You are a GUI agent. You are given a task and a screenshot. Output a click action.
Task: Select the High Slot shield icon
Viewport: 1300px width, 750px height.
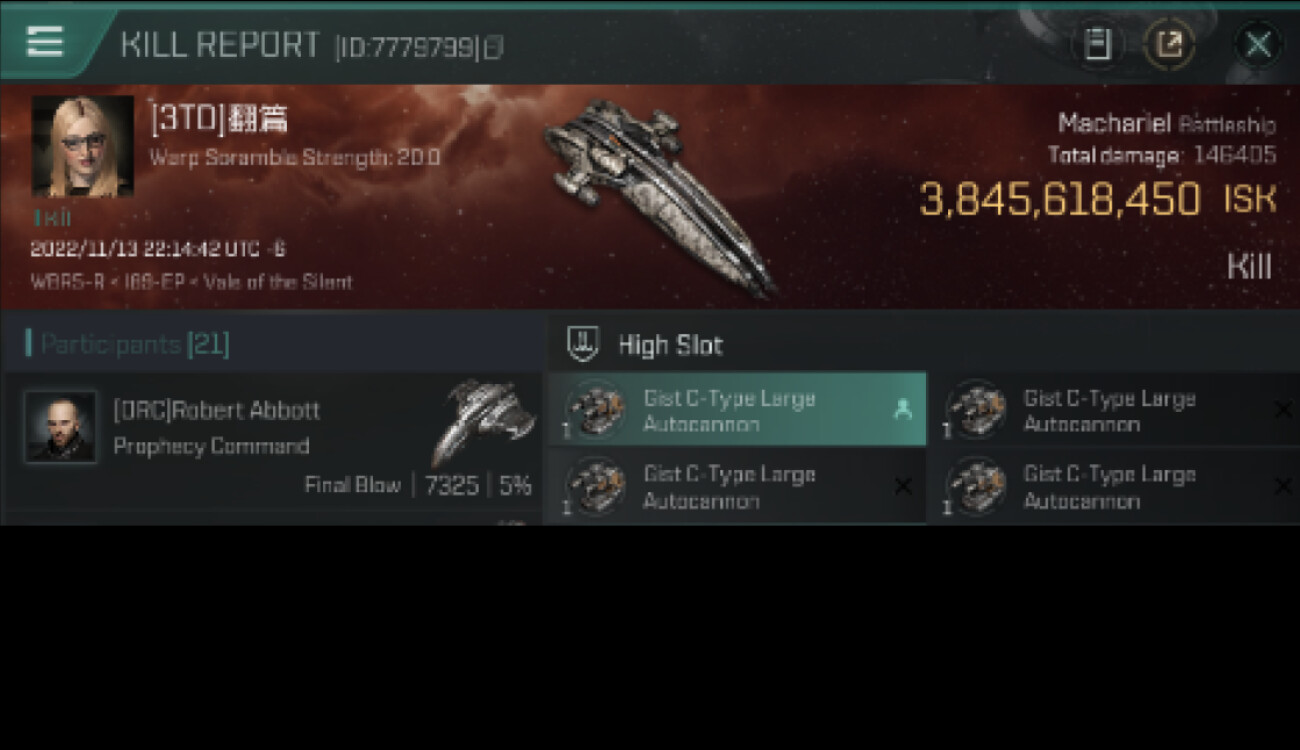coord(582,345)
